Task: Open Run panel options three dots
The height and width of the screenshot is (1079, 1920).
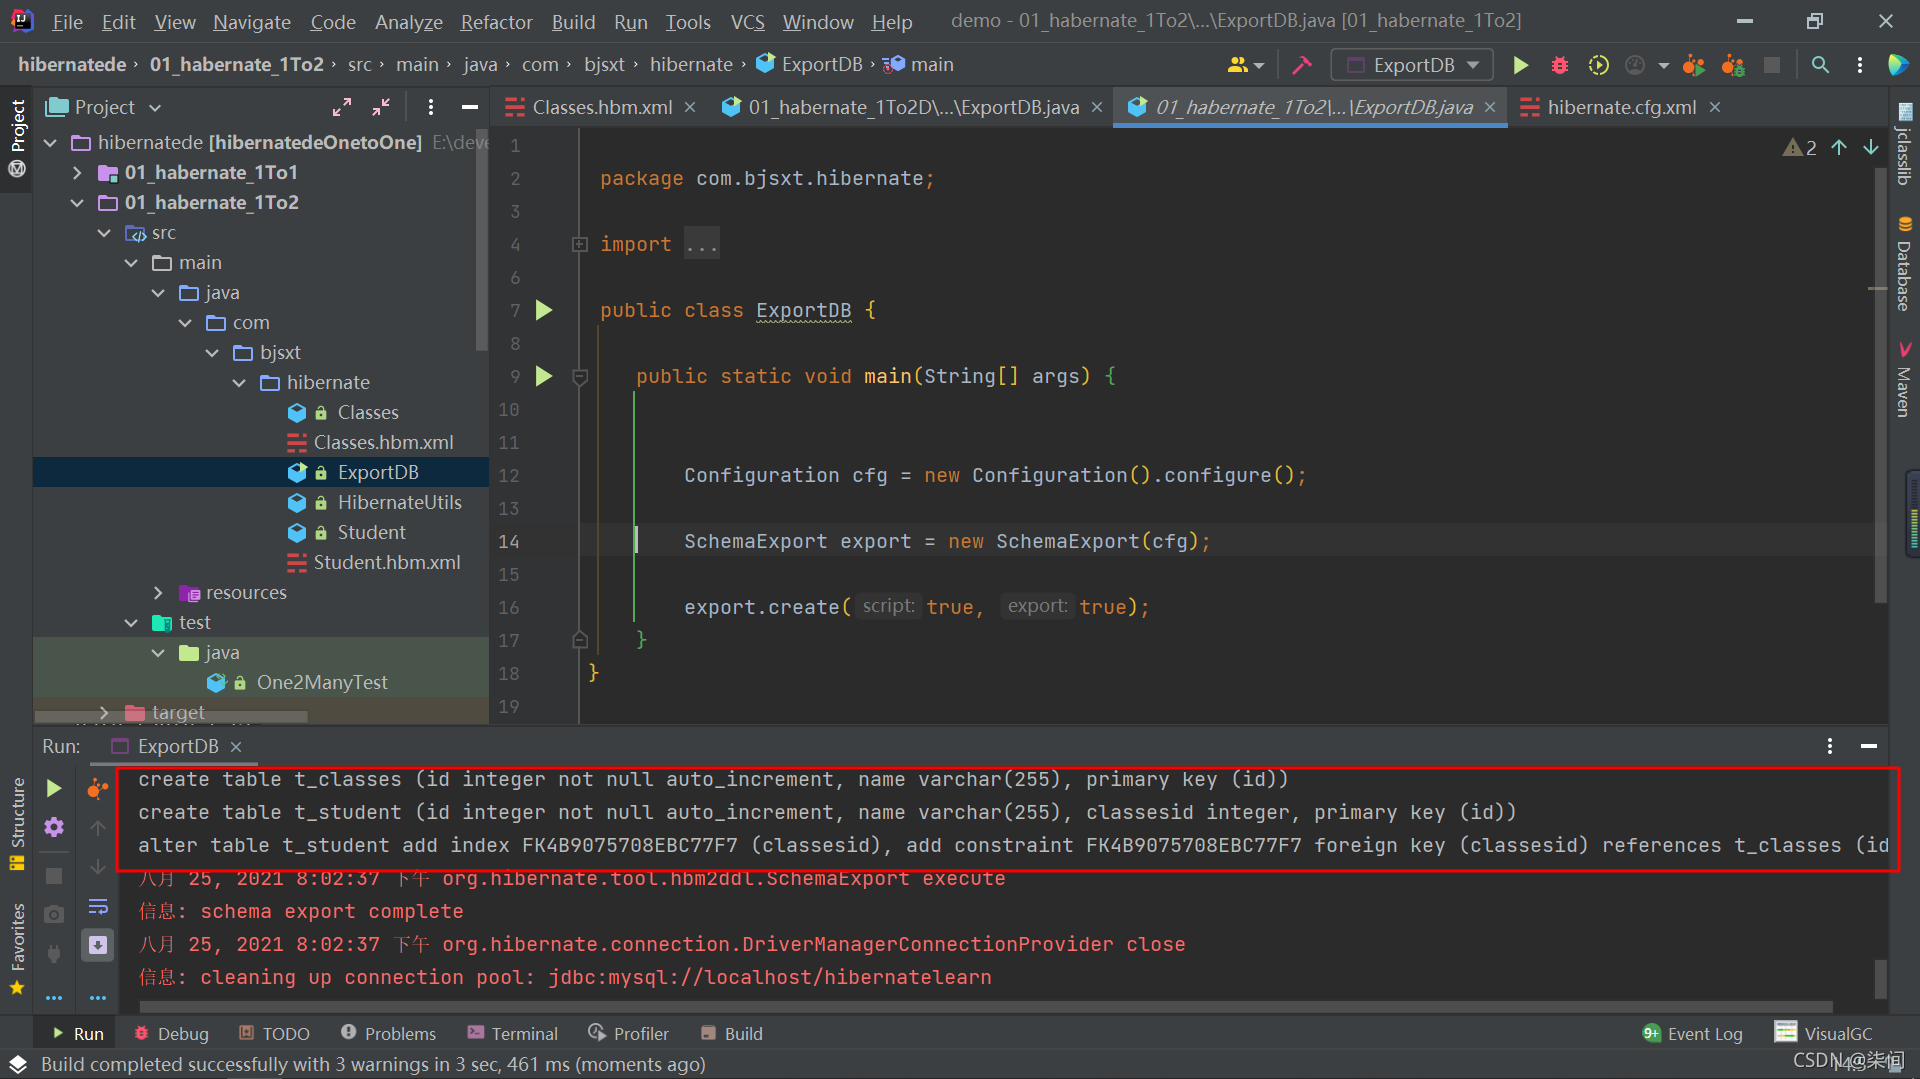Action: [x=1829, y=746]
